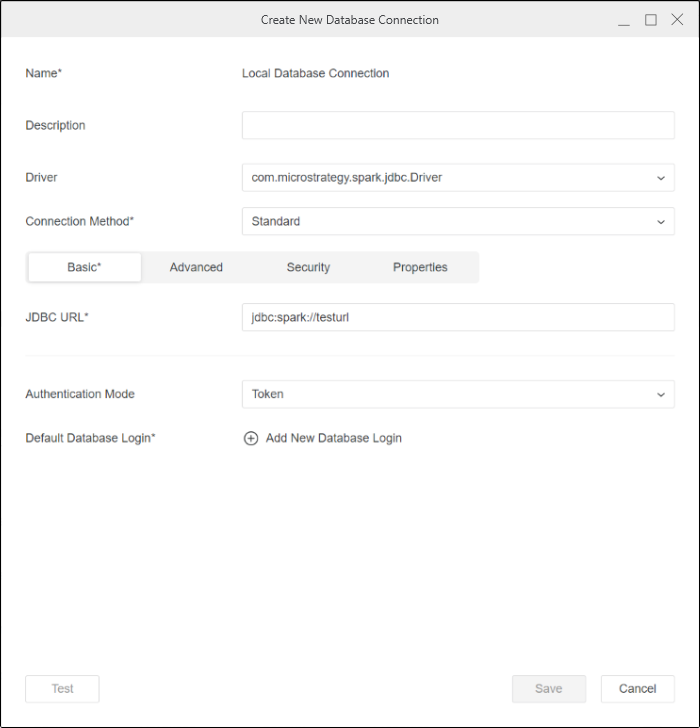Expand the Driver dropdown chevron
The height and width of the screenshot is (728, 700).
point(661,178)
